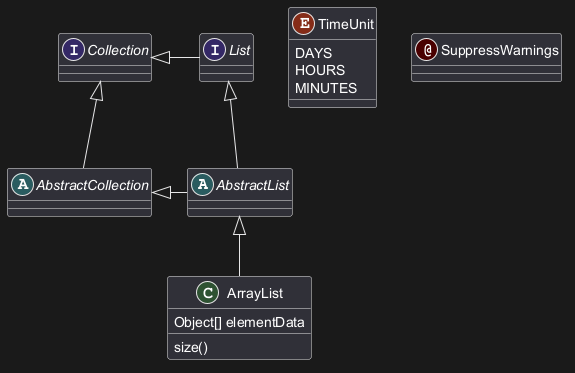Image resolution: width=575 pixels, height=373 pixels.
Task: Select the TimeUnit enum title
Action: pyautogui.click(x=346, y=24)
